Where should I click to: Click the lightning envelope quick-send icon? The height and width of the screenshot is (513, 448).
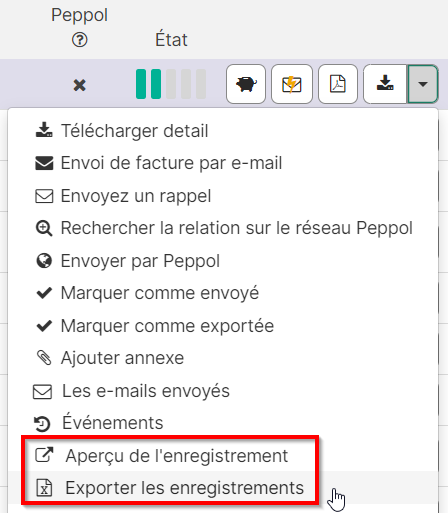pos(292,84)
